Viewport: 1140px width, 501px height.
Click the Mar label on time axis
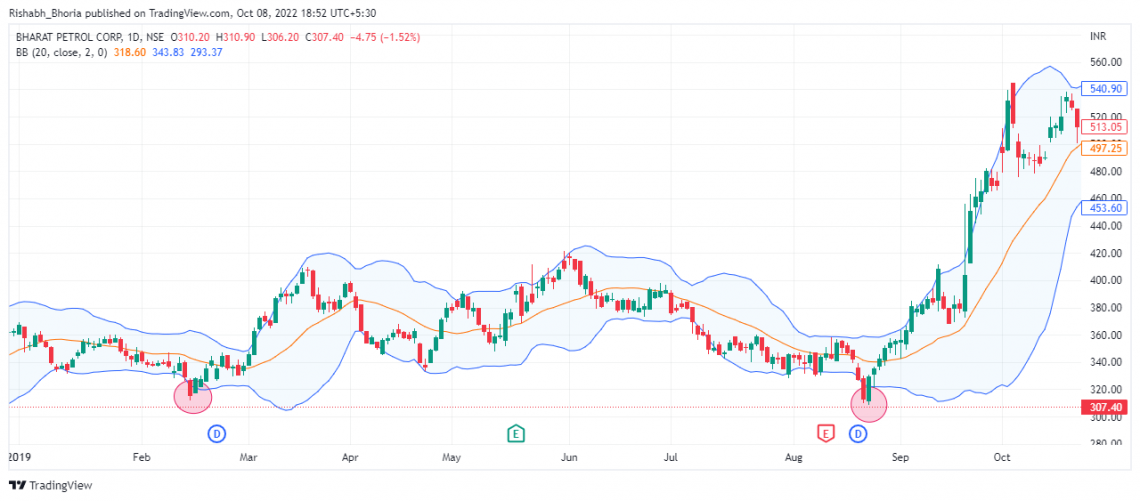[x=249, y=459]
